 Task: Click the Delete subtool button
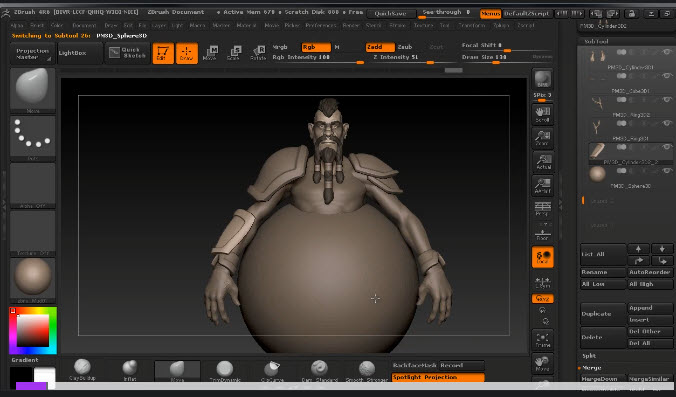pos(603,337)
